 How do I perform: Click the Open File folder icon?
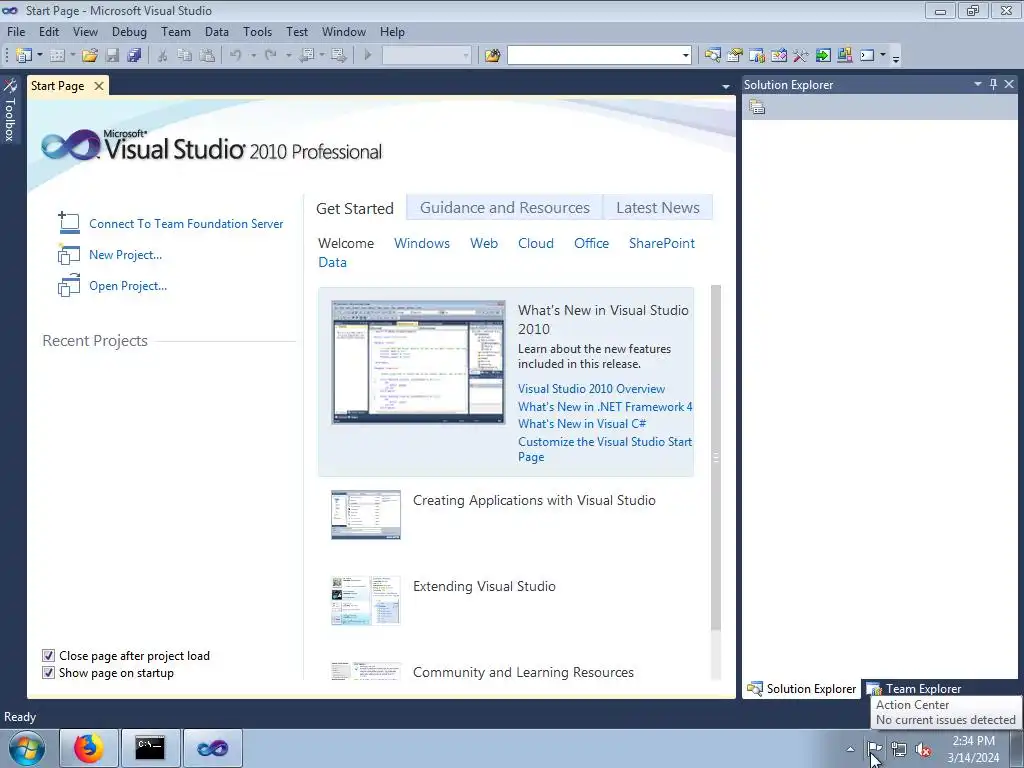pos(90,56)
